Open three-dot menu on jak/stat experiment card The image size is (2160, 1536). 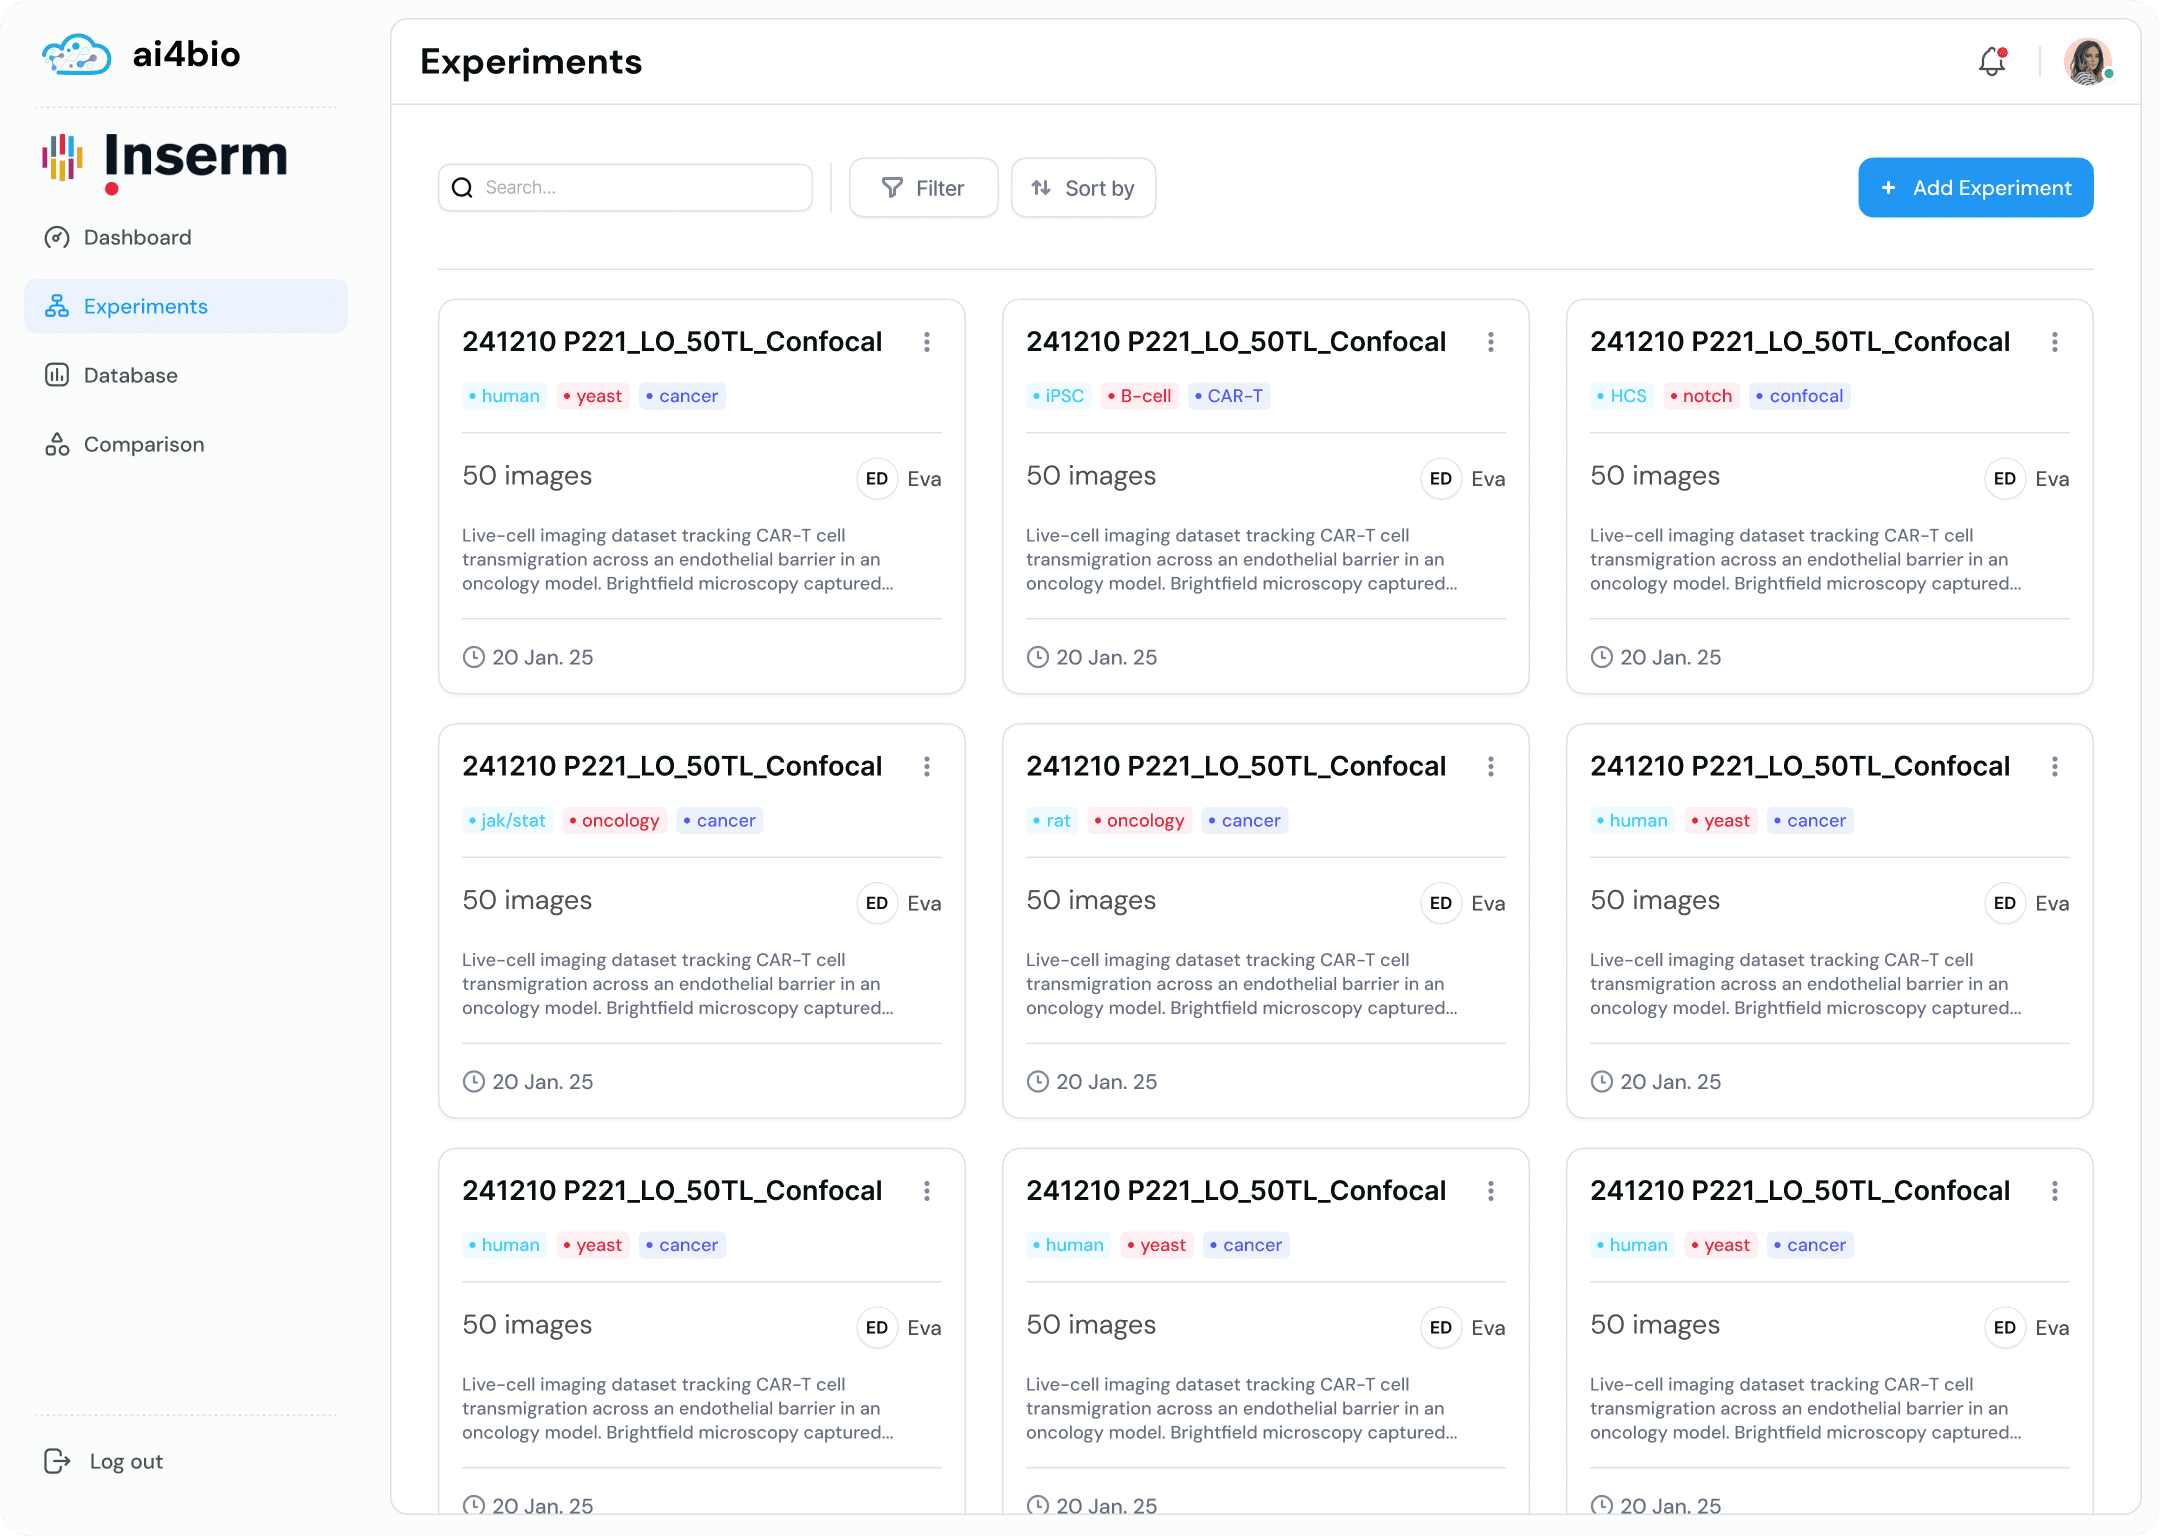[927, 766]
